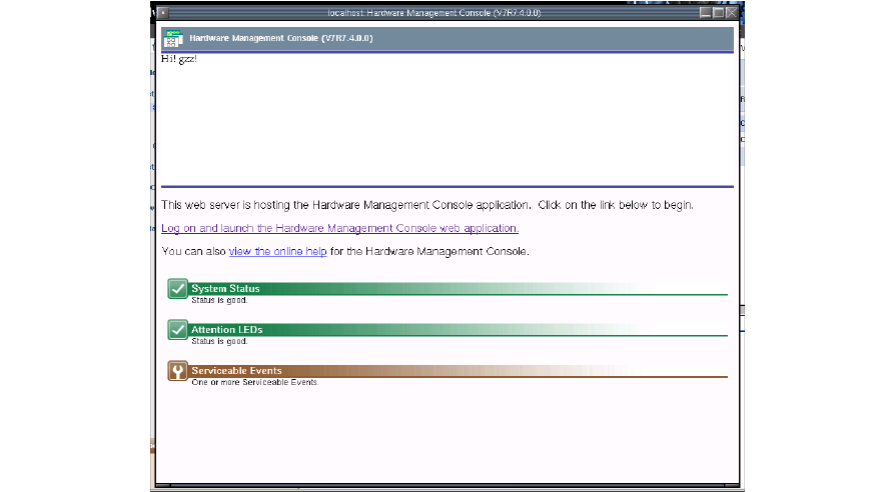Click the System Status green checkmark icon

pyautogui.click(x=178, y=289)
